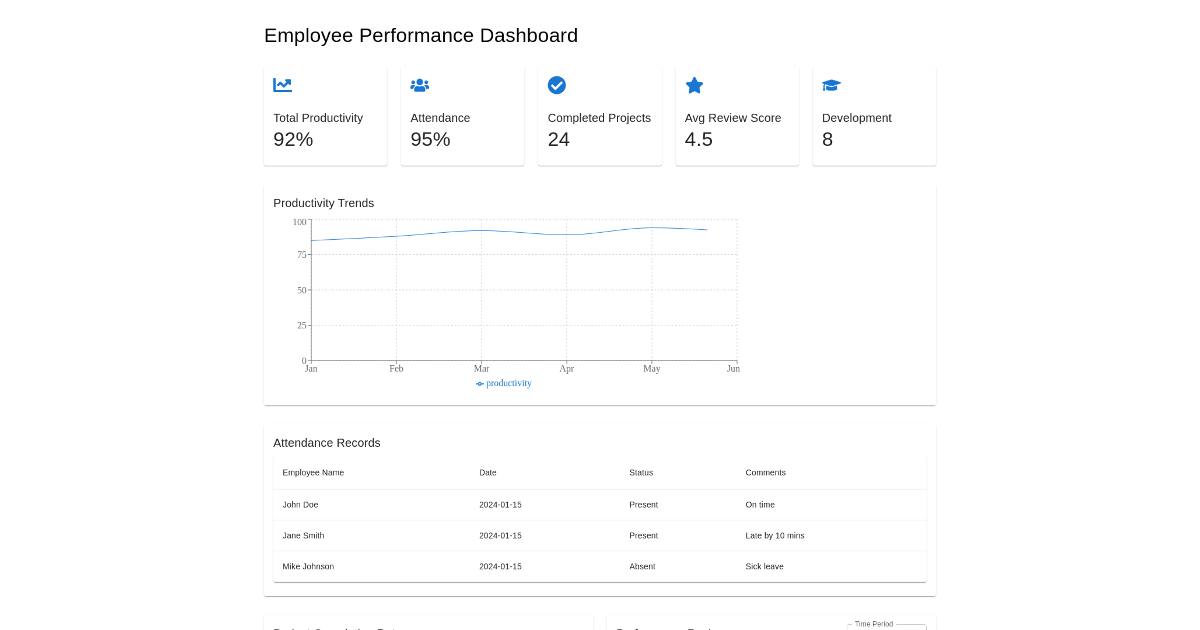Click the Development graduation cap icon
Screen dimensions: 1200x630
pos(831,85)
